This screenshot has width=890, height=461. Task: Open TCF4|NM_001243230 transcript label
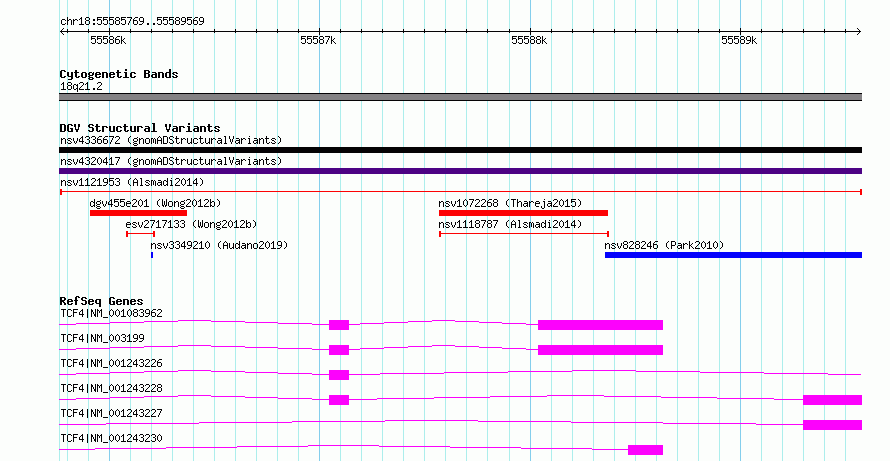(111, 438)
